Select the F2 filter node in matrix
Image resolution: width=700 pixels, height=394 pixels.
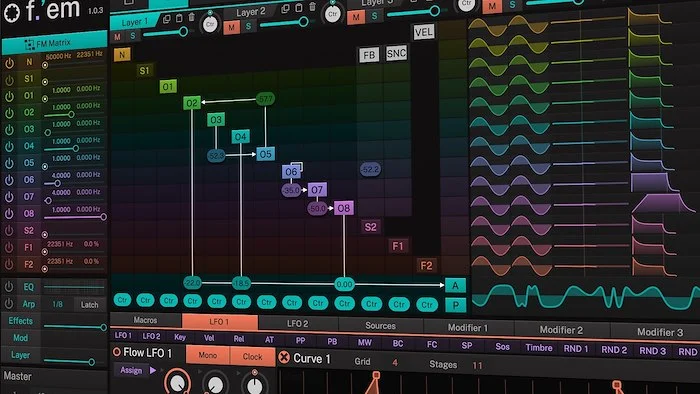click(426, 265)
